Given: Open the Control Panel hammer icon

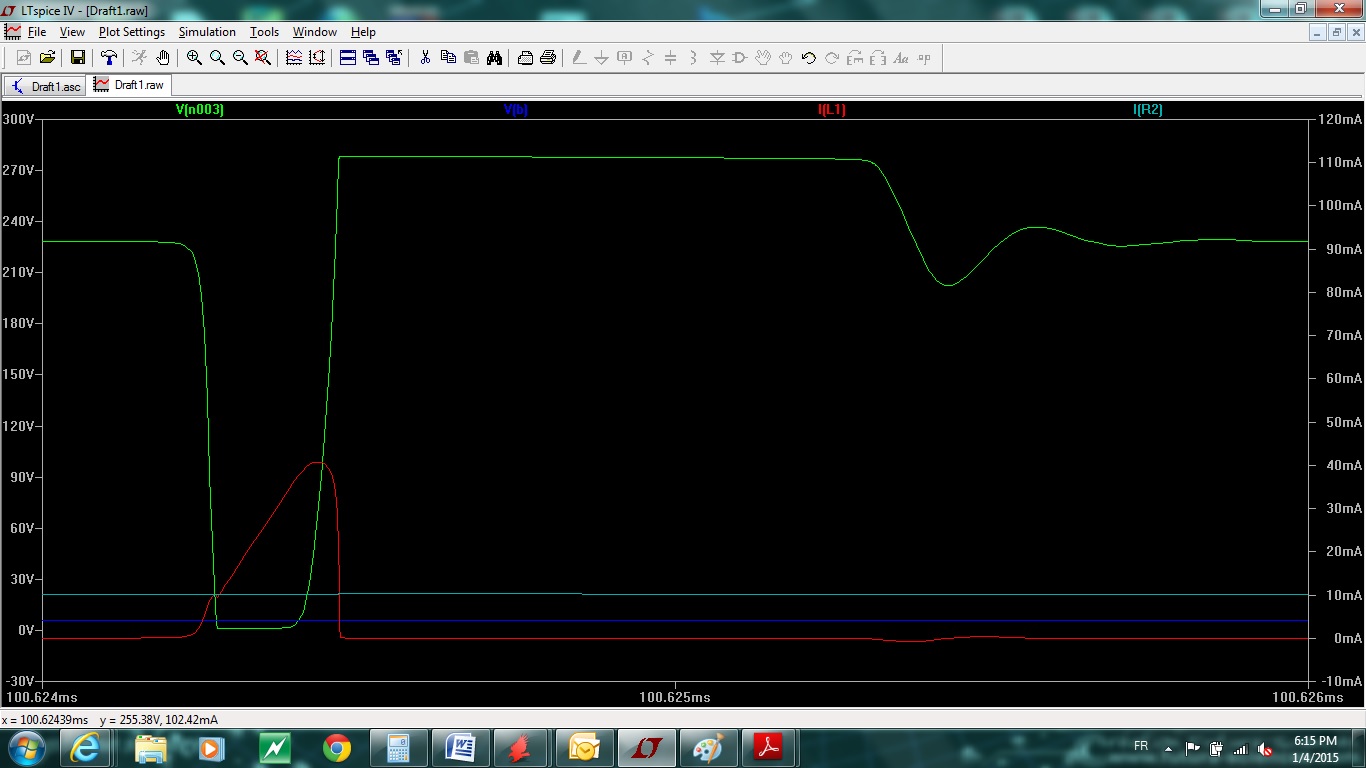Looking at the screenshot, I should 109,58.
